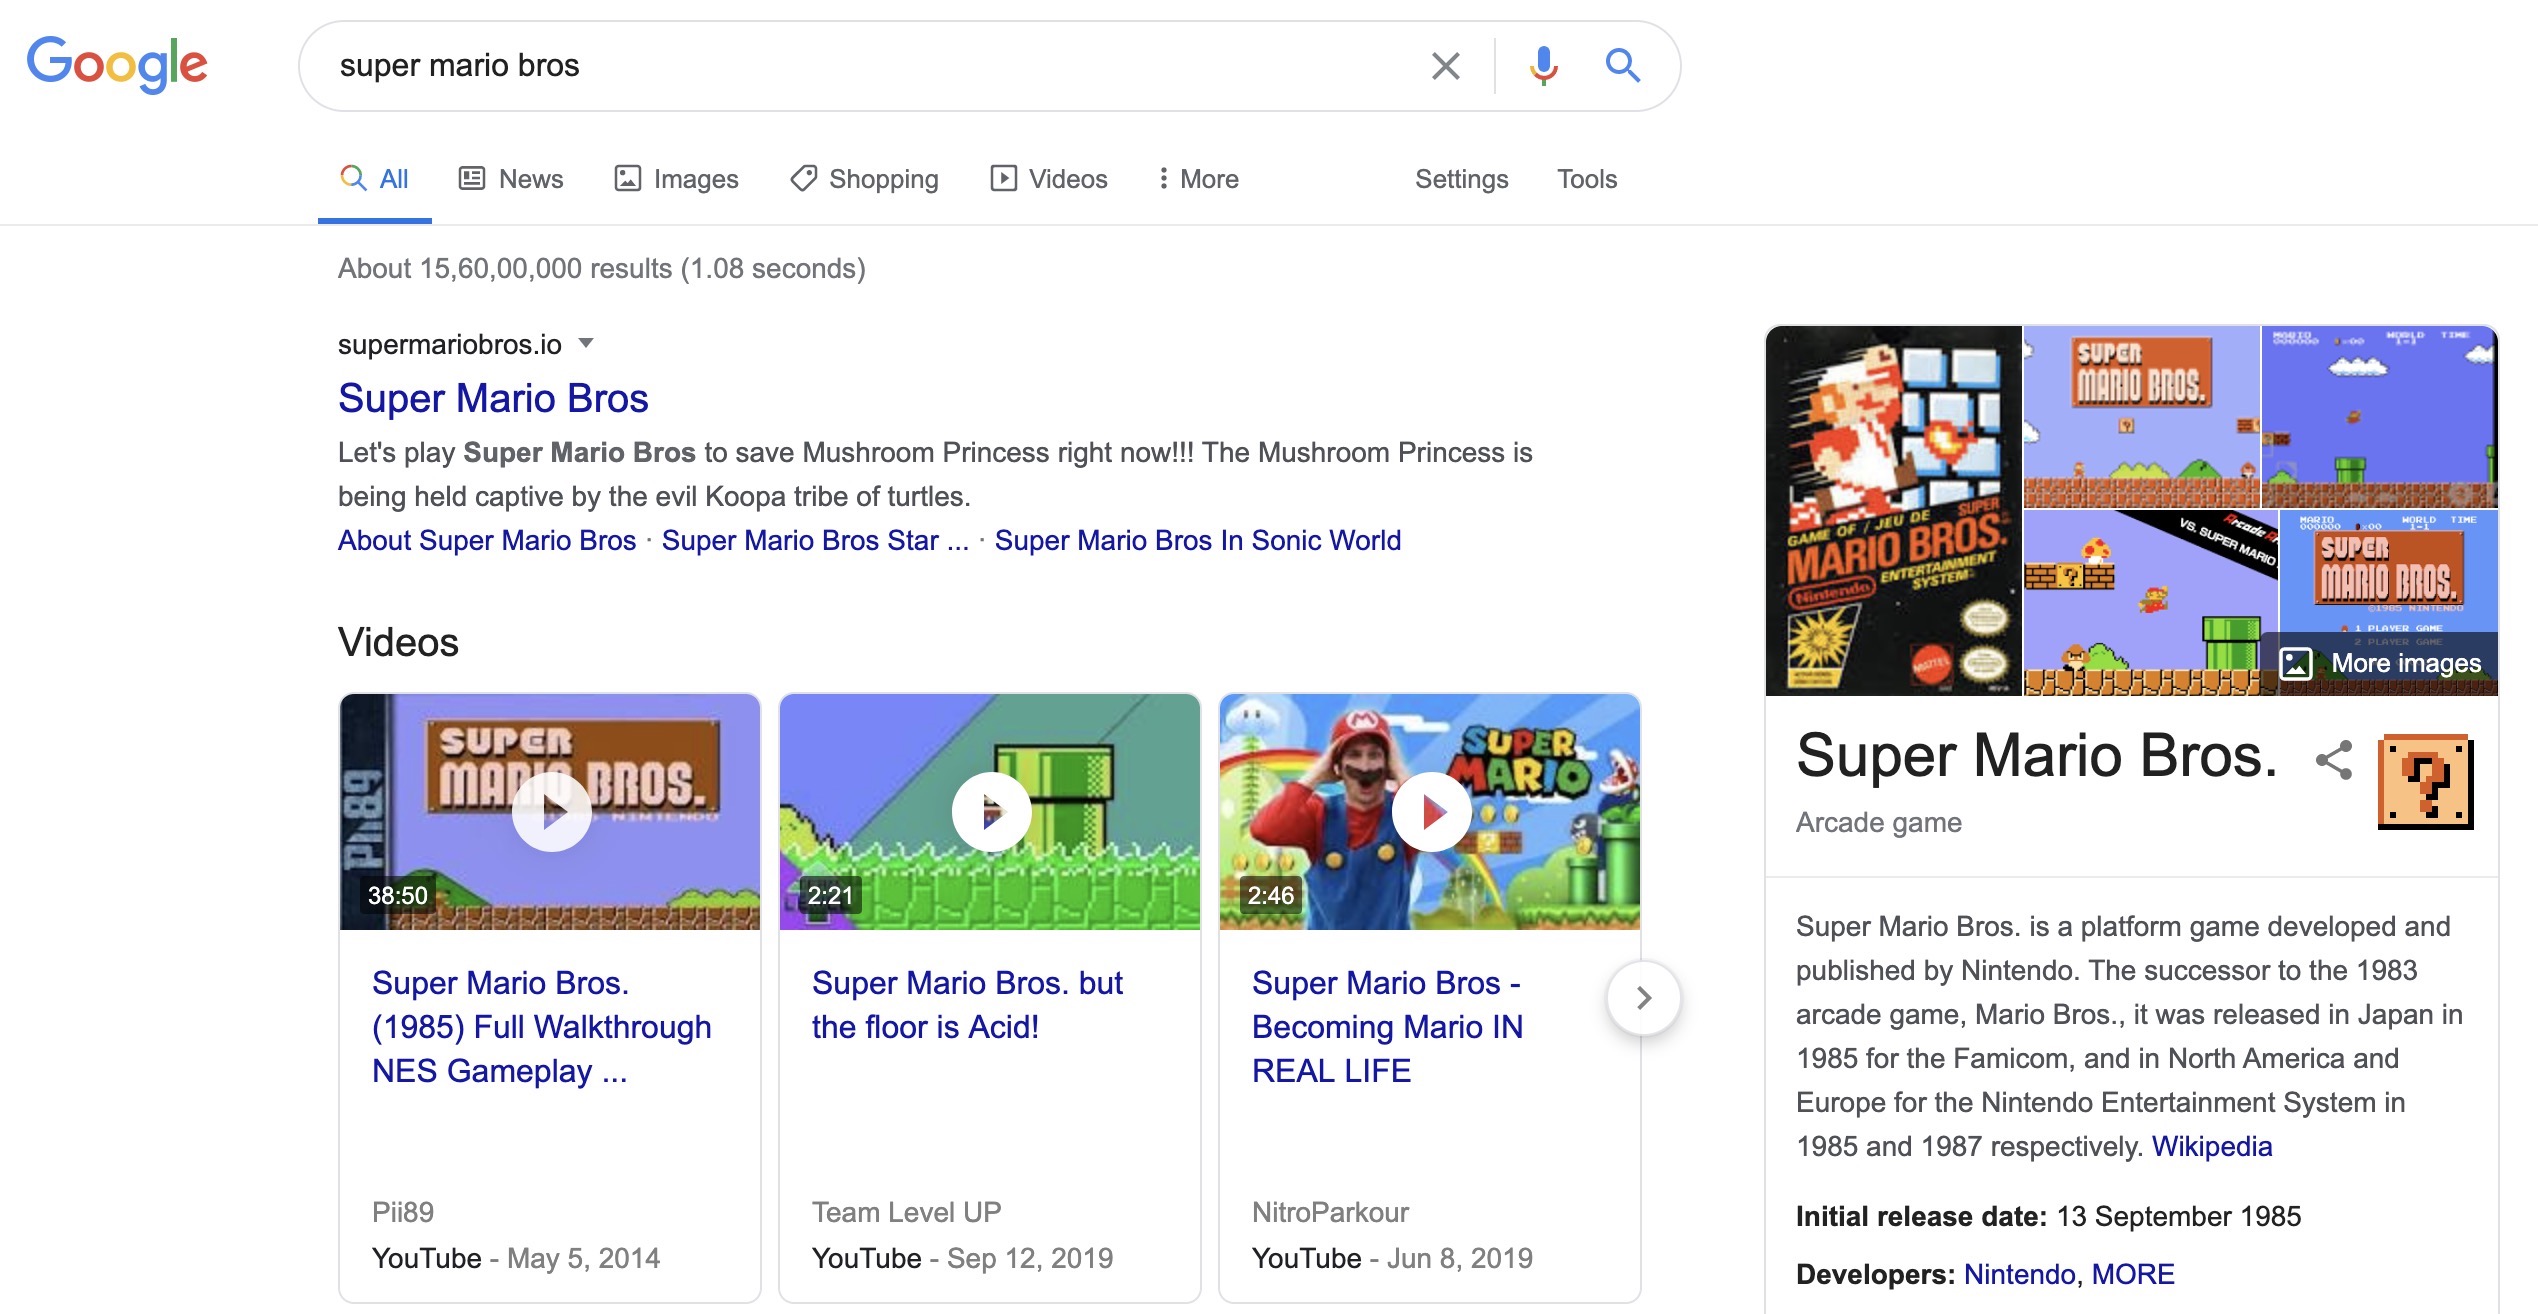Start voice search with the microphone icon
This screenshot has width=2538, height=1314.
[x=1543, y=66]
